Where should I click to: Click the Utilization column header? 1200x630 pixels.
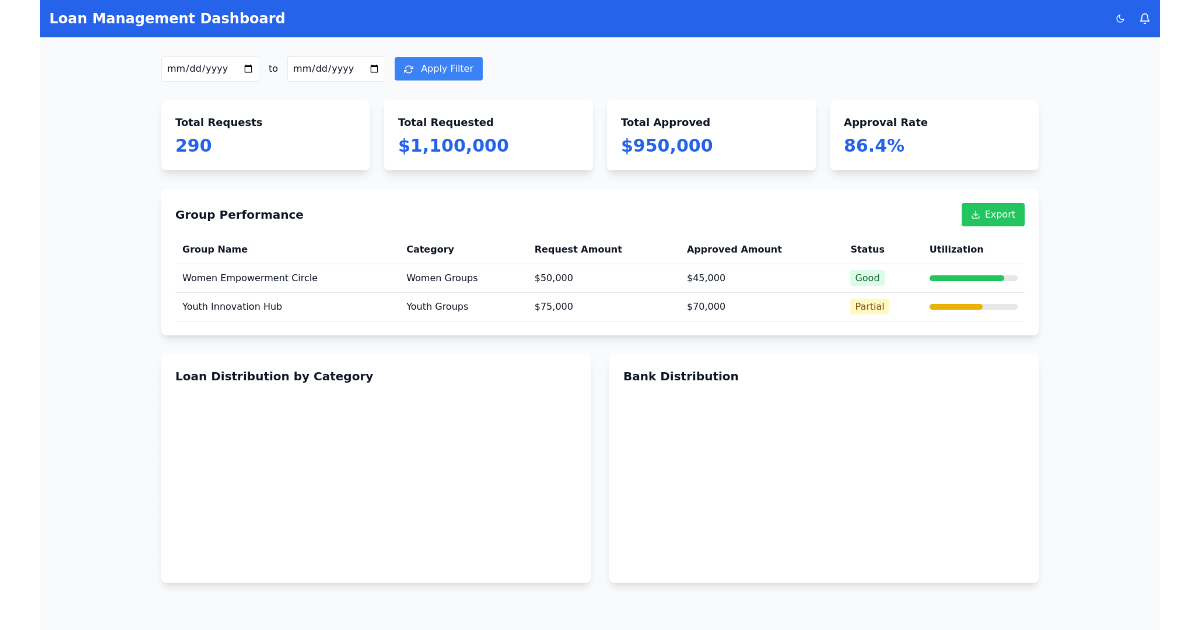(x=955, y=249)
